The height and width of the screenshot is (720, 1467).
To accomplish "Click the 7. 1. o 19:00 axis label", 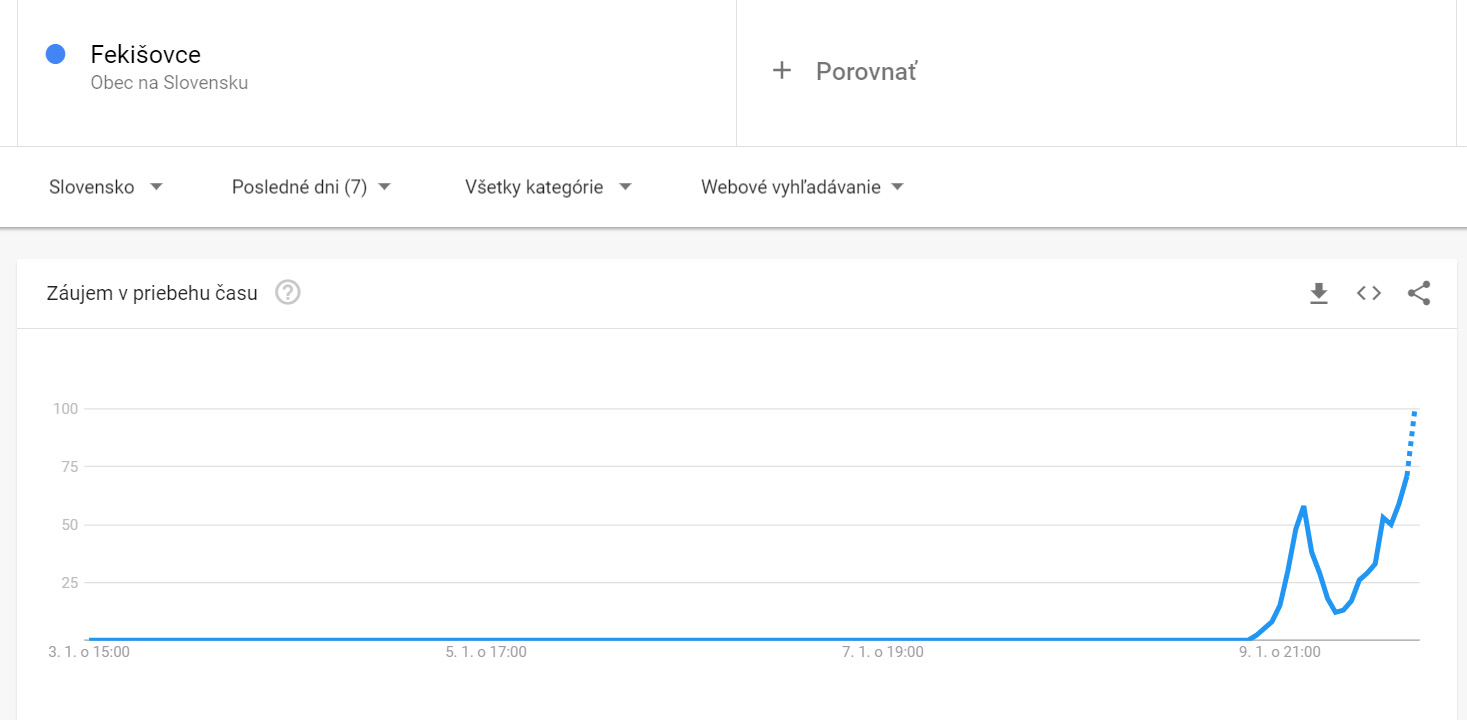I will point(883,652).
